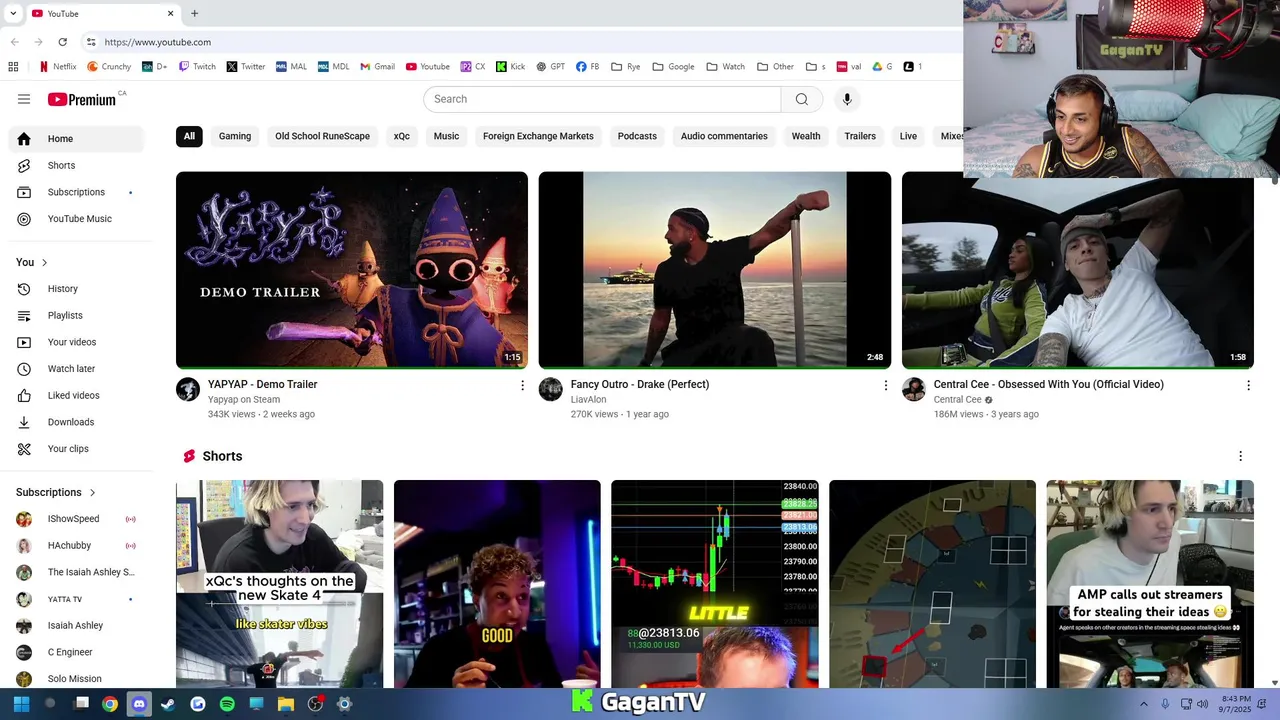Expand the You section chevron
1280x720 pixels.
pyautogui.click(x=44, y=262)
